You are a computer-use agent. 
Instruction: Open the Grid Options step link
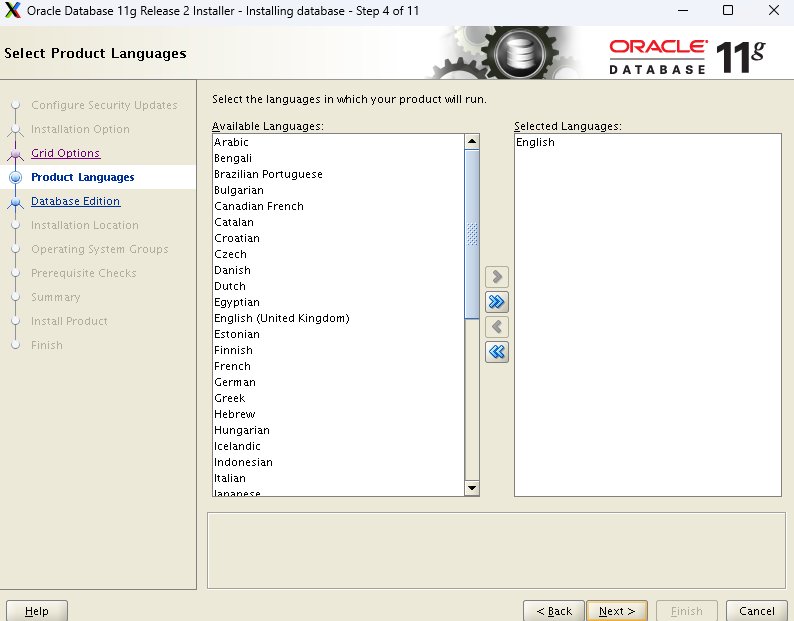(x=65, y=153)
